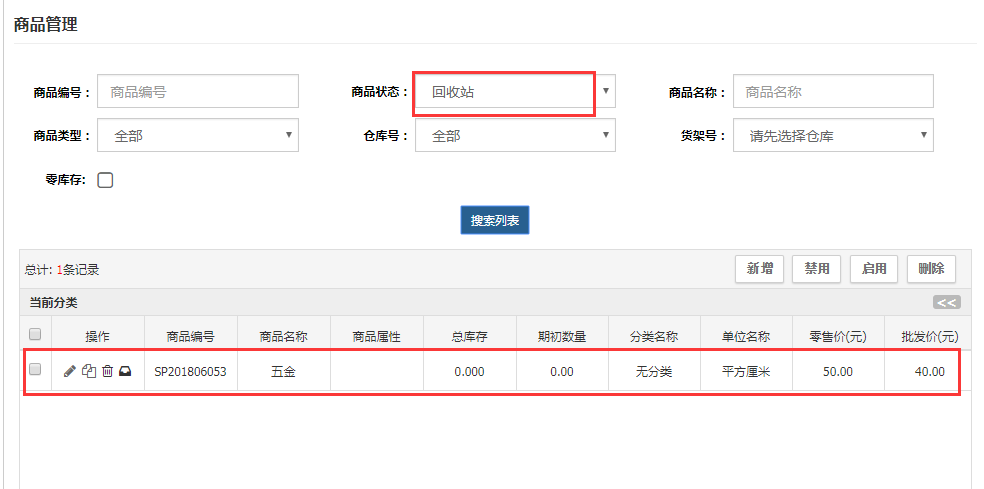This screenshot has height=489, width=984.
Task: Click the 启用 button
Action: pyautogui.click(x=874, y=269)
